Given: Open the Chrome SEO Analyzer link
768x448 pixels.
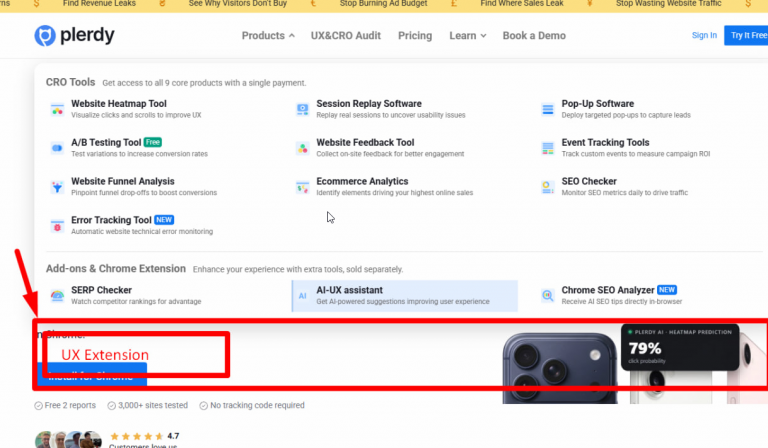Looking at the screenshot, I should click(x=608, y=290).
